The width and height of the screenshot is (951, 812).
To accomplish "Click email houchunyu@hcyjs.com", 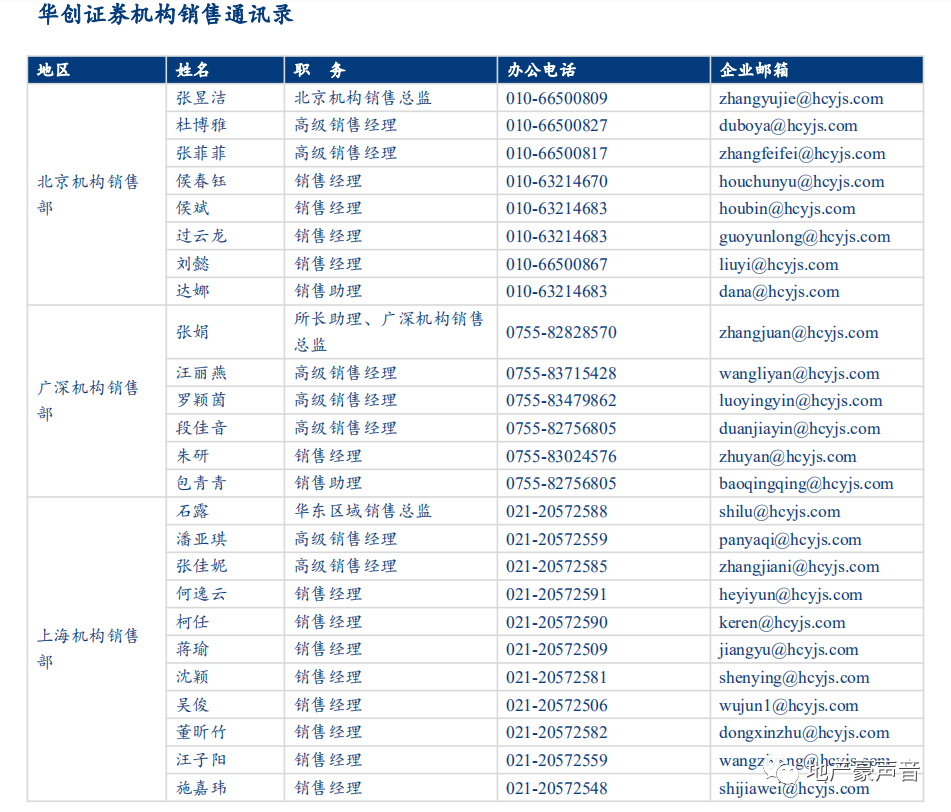I will (802, 182).
